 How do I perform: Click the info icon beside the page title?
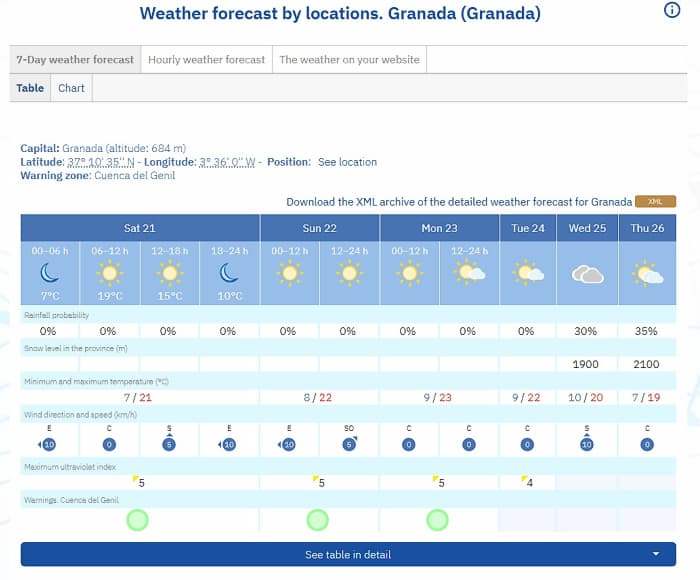[x=672, y=11]
